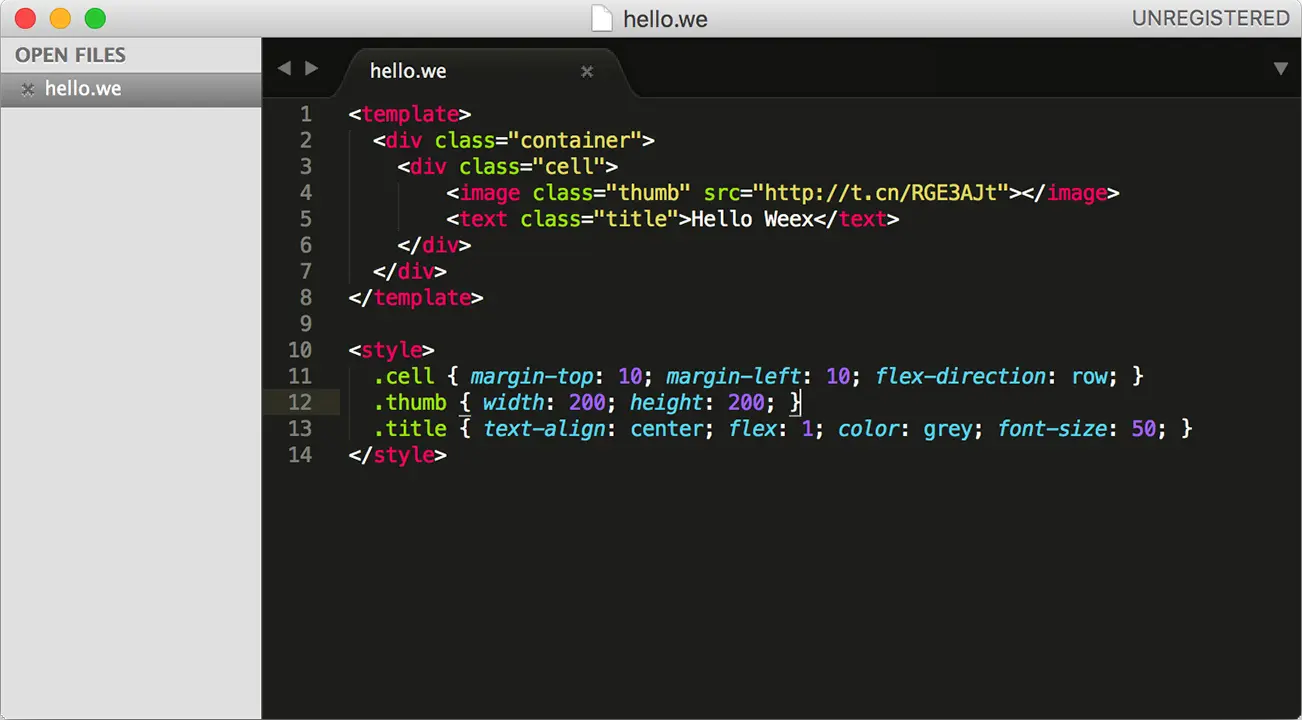Click the font-size value 50 in .title rule
This screenshot has height=720, width=1302.
tap(1143, 429)
